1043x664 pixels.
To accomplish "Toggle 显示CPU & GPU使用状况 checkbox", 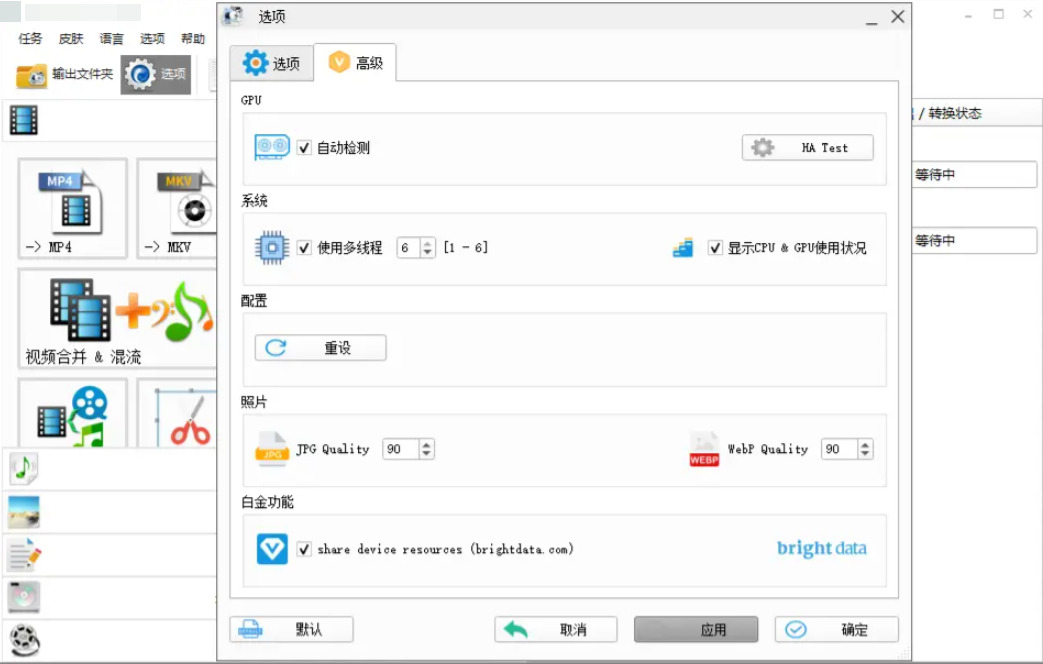I will point(715,248).
